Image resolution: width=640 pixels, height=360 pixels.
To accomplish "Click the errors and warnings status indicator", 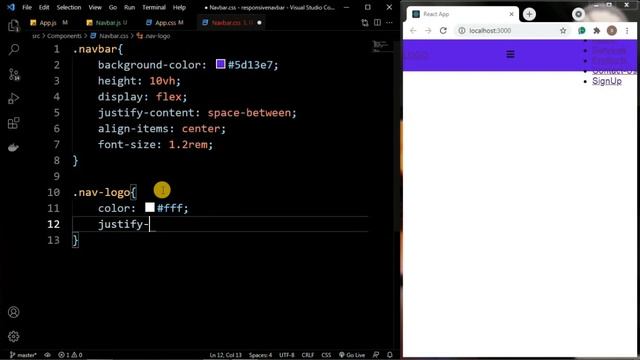I will coord(70,355).
